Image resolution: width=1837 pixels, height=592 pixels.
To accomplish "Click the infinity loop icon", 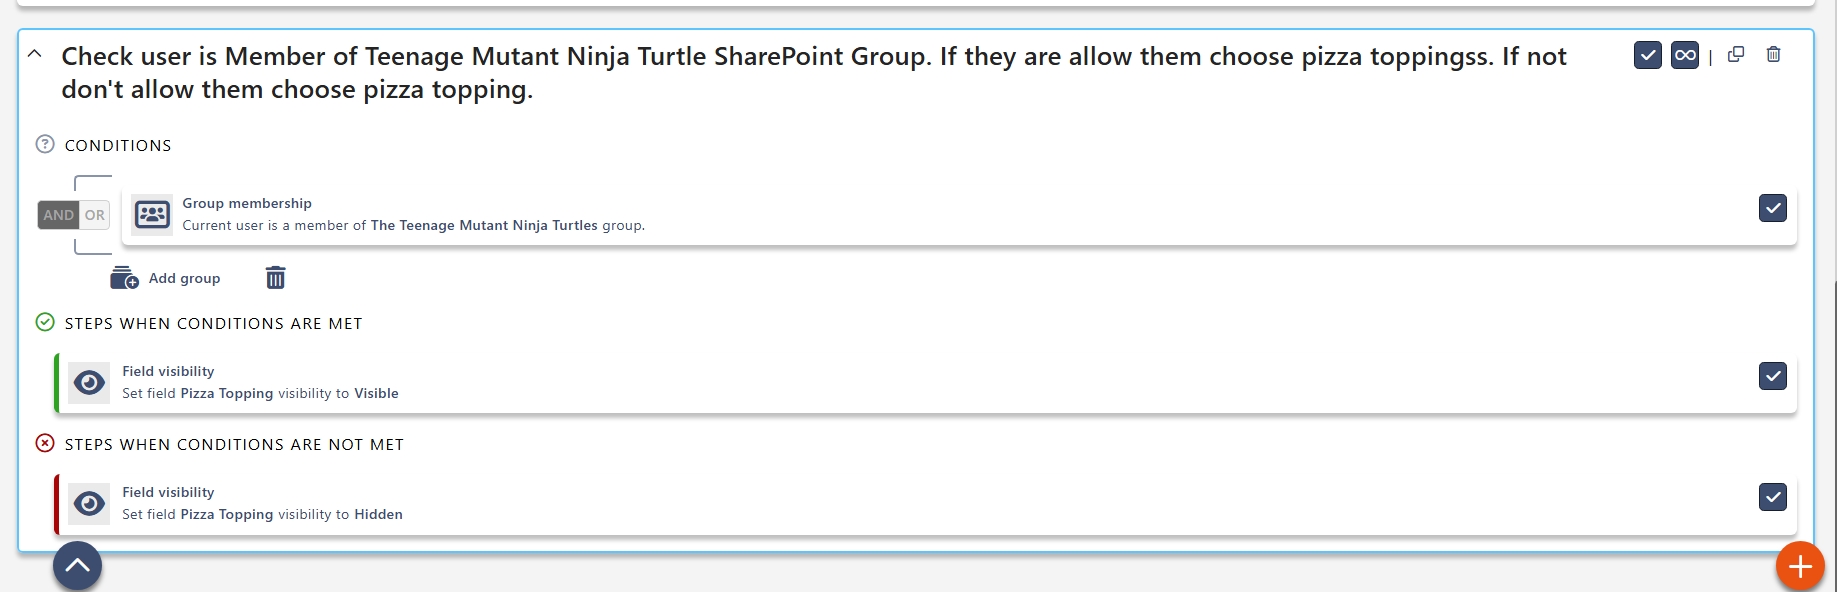I will [1685, 55].
